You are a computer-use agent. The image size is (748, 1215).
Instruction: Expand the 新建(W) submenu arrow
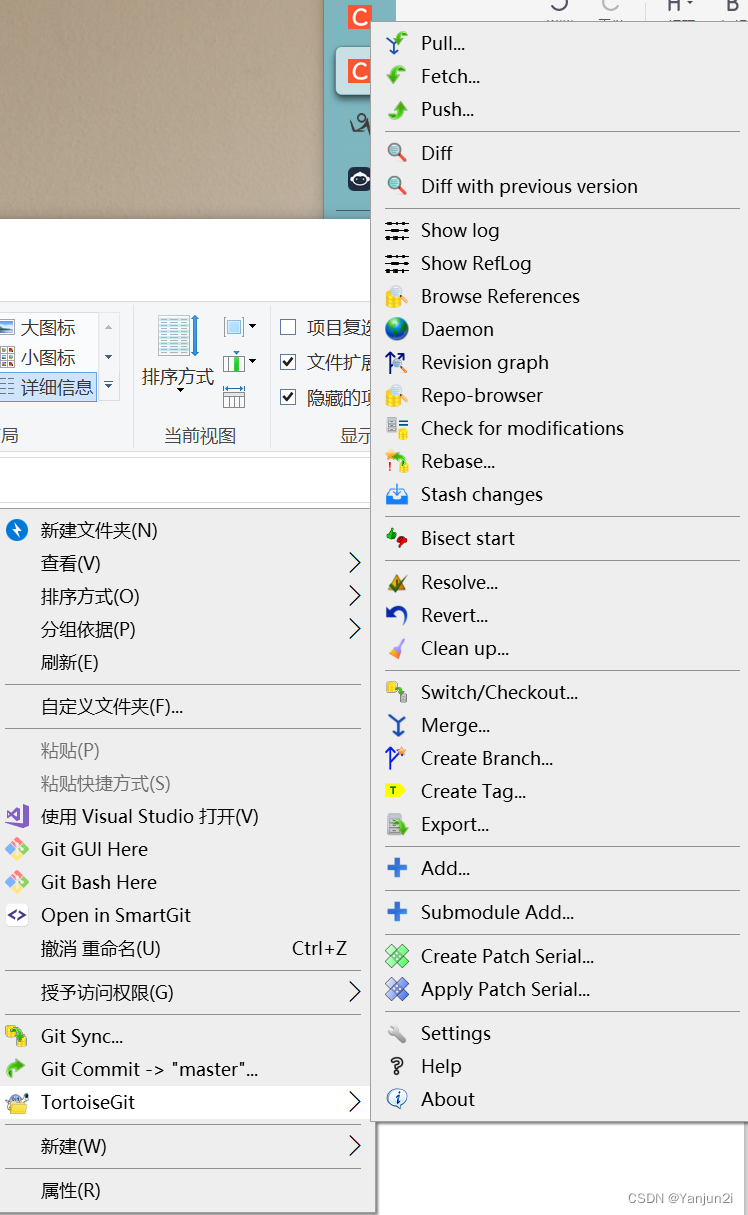point(354,1146)
